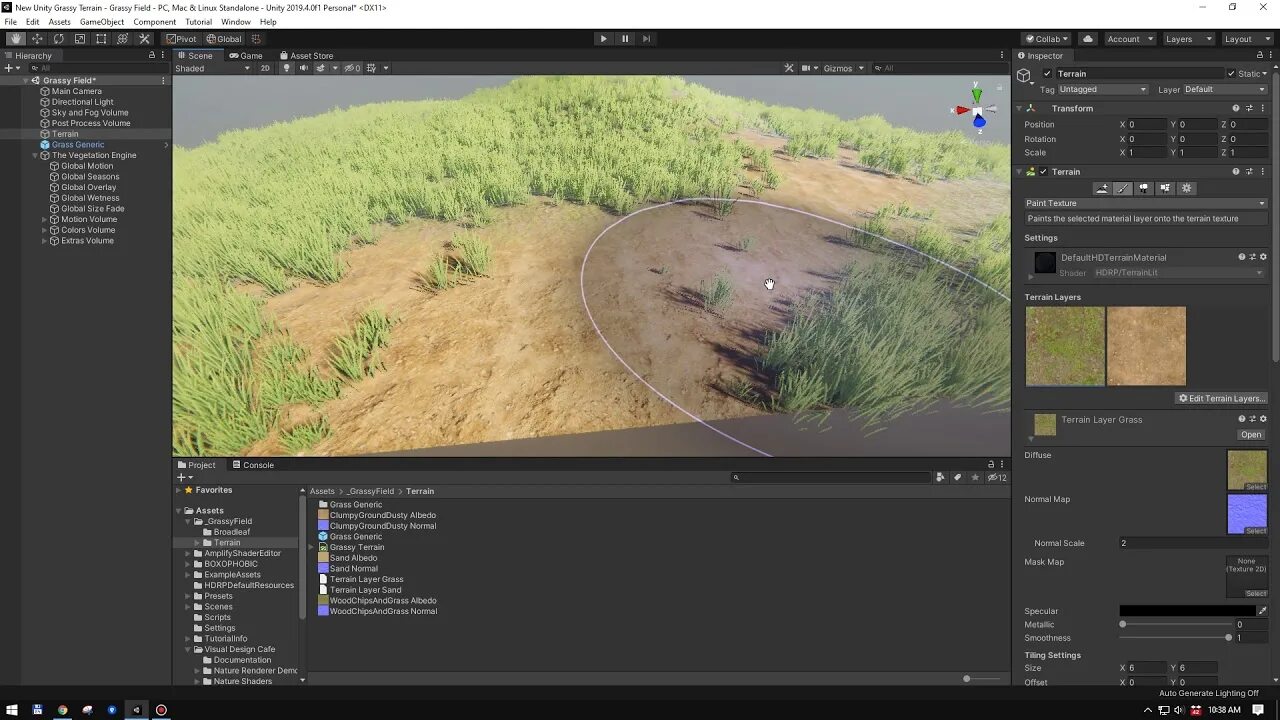Select the Rotate tool in toolbar

pos(58,39)
